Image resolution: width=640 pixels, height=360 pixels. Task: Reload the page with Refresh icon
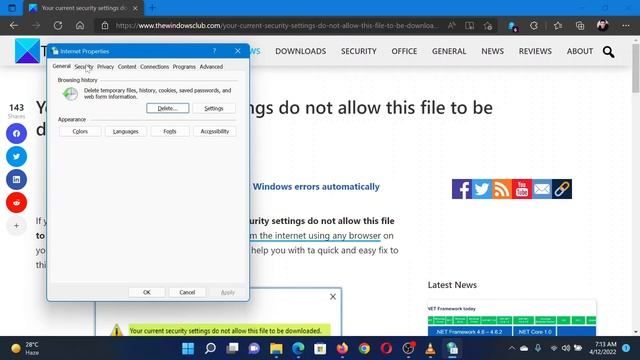pyautogui.click(x=58, y=25)
